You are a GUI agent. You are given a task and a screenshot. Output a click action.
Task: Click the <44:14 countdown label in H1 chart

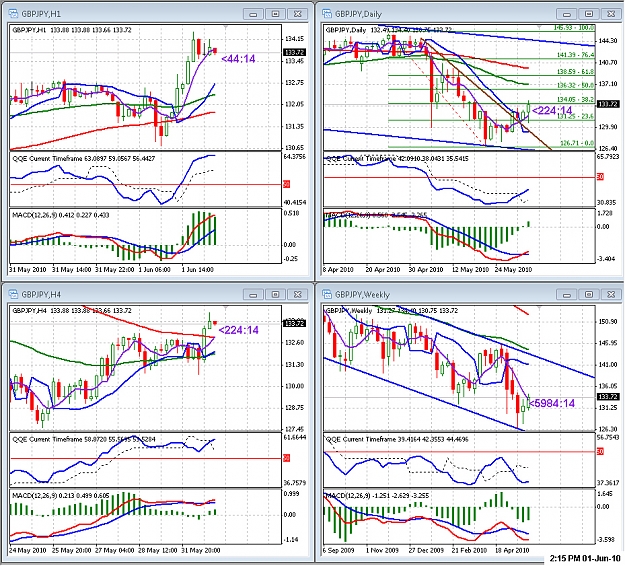click(238, 59)
